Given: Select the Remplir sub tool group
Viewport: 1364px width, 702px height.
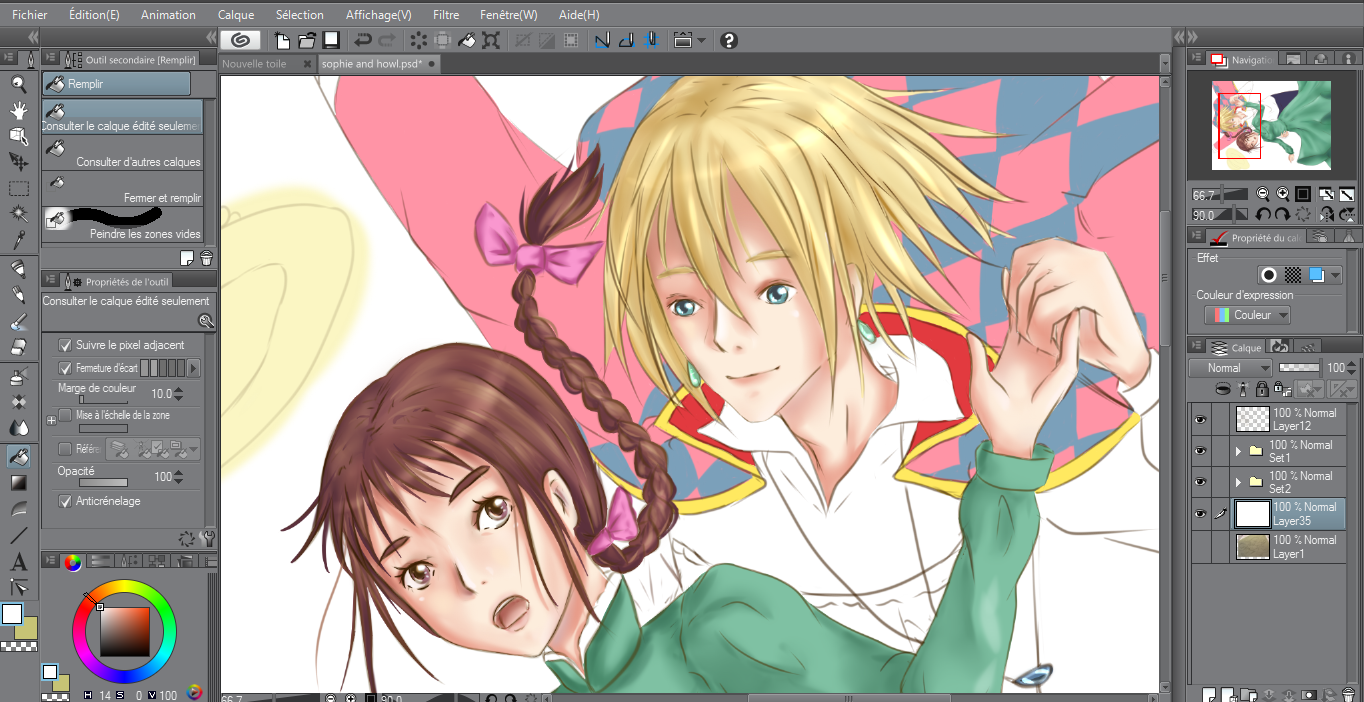Looking at the screenshot, I should point(117,84).
